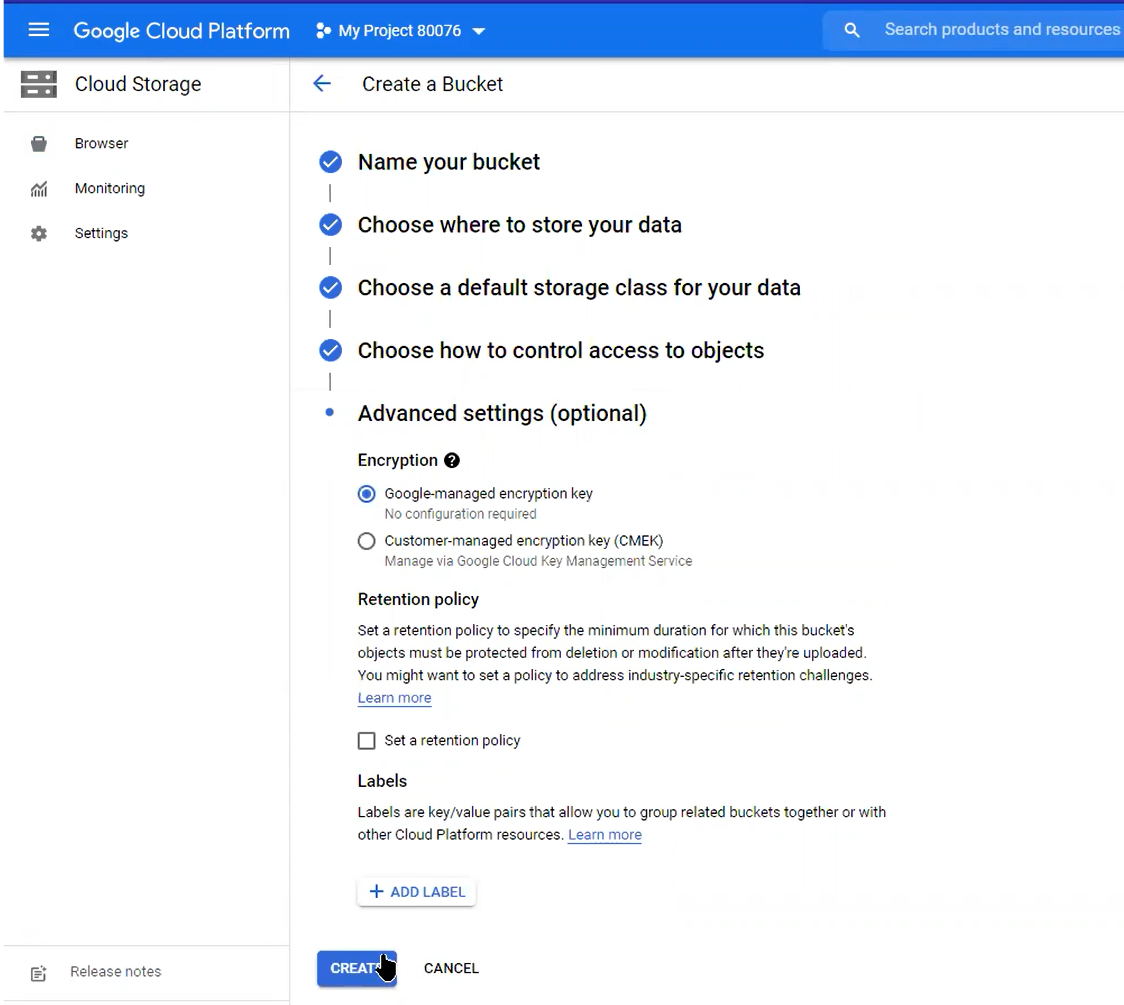1124x1005 pixels.
Task: Click the search magnifier icon in the top bar
Action: point(851,29)
